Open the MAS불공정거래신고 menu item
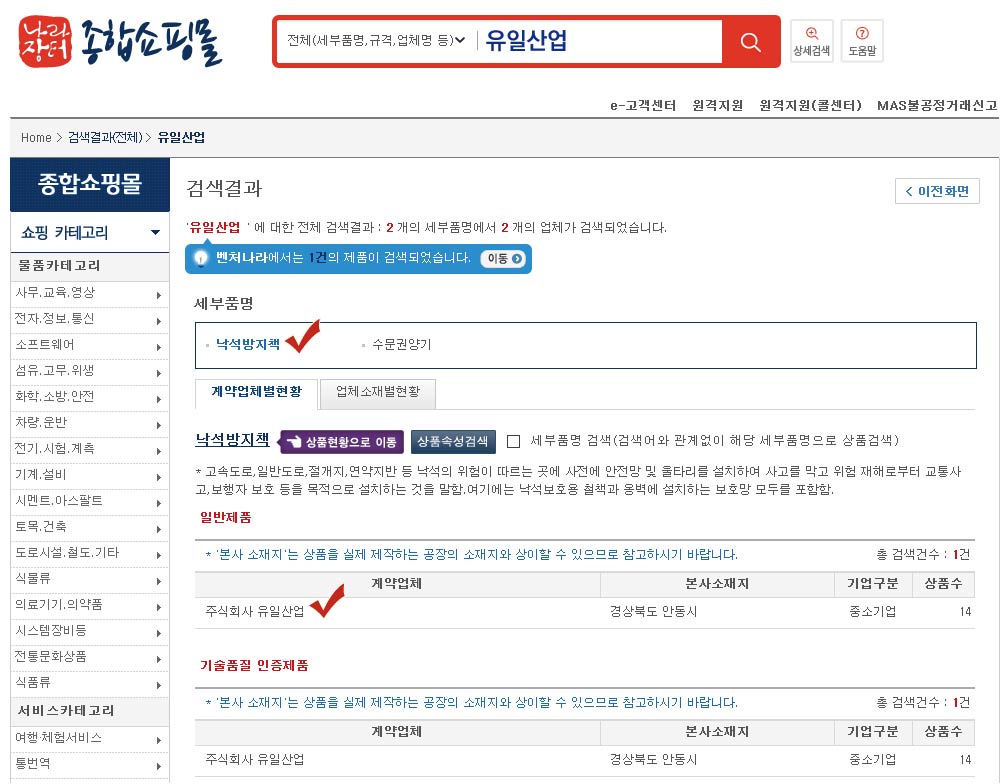The height and width of the screenshot is (784, 1008). click(x=937, y=105)
